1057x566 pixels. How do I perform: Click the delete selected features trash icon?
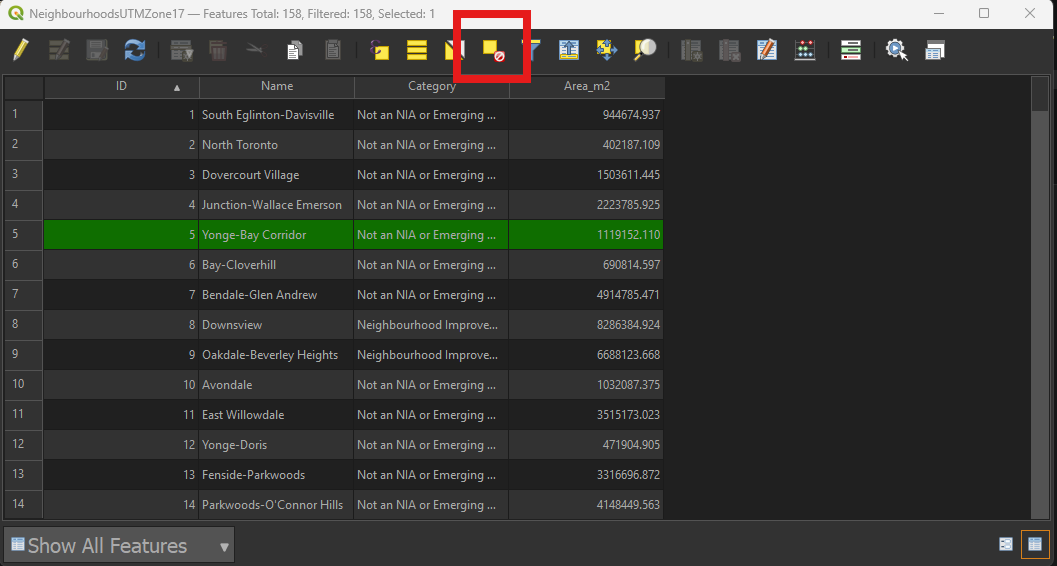[x=217, y=50]
